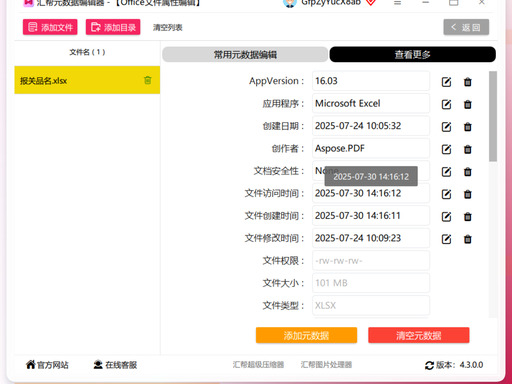512x384 pixels.
Task: Edit the 文档安全性 field
Action: (x=446, y=172)
